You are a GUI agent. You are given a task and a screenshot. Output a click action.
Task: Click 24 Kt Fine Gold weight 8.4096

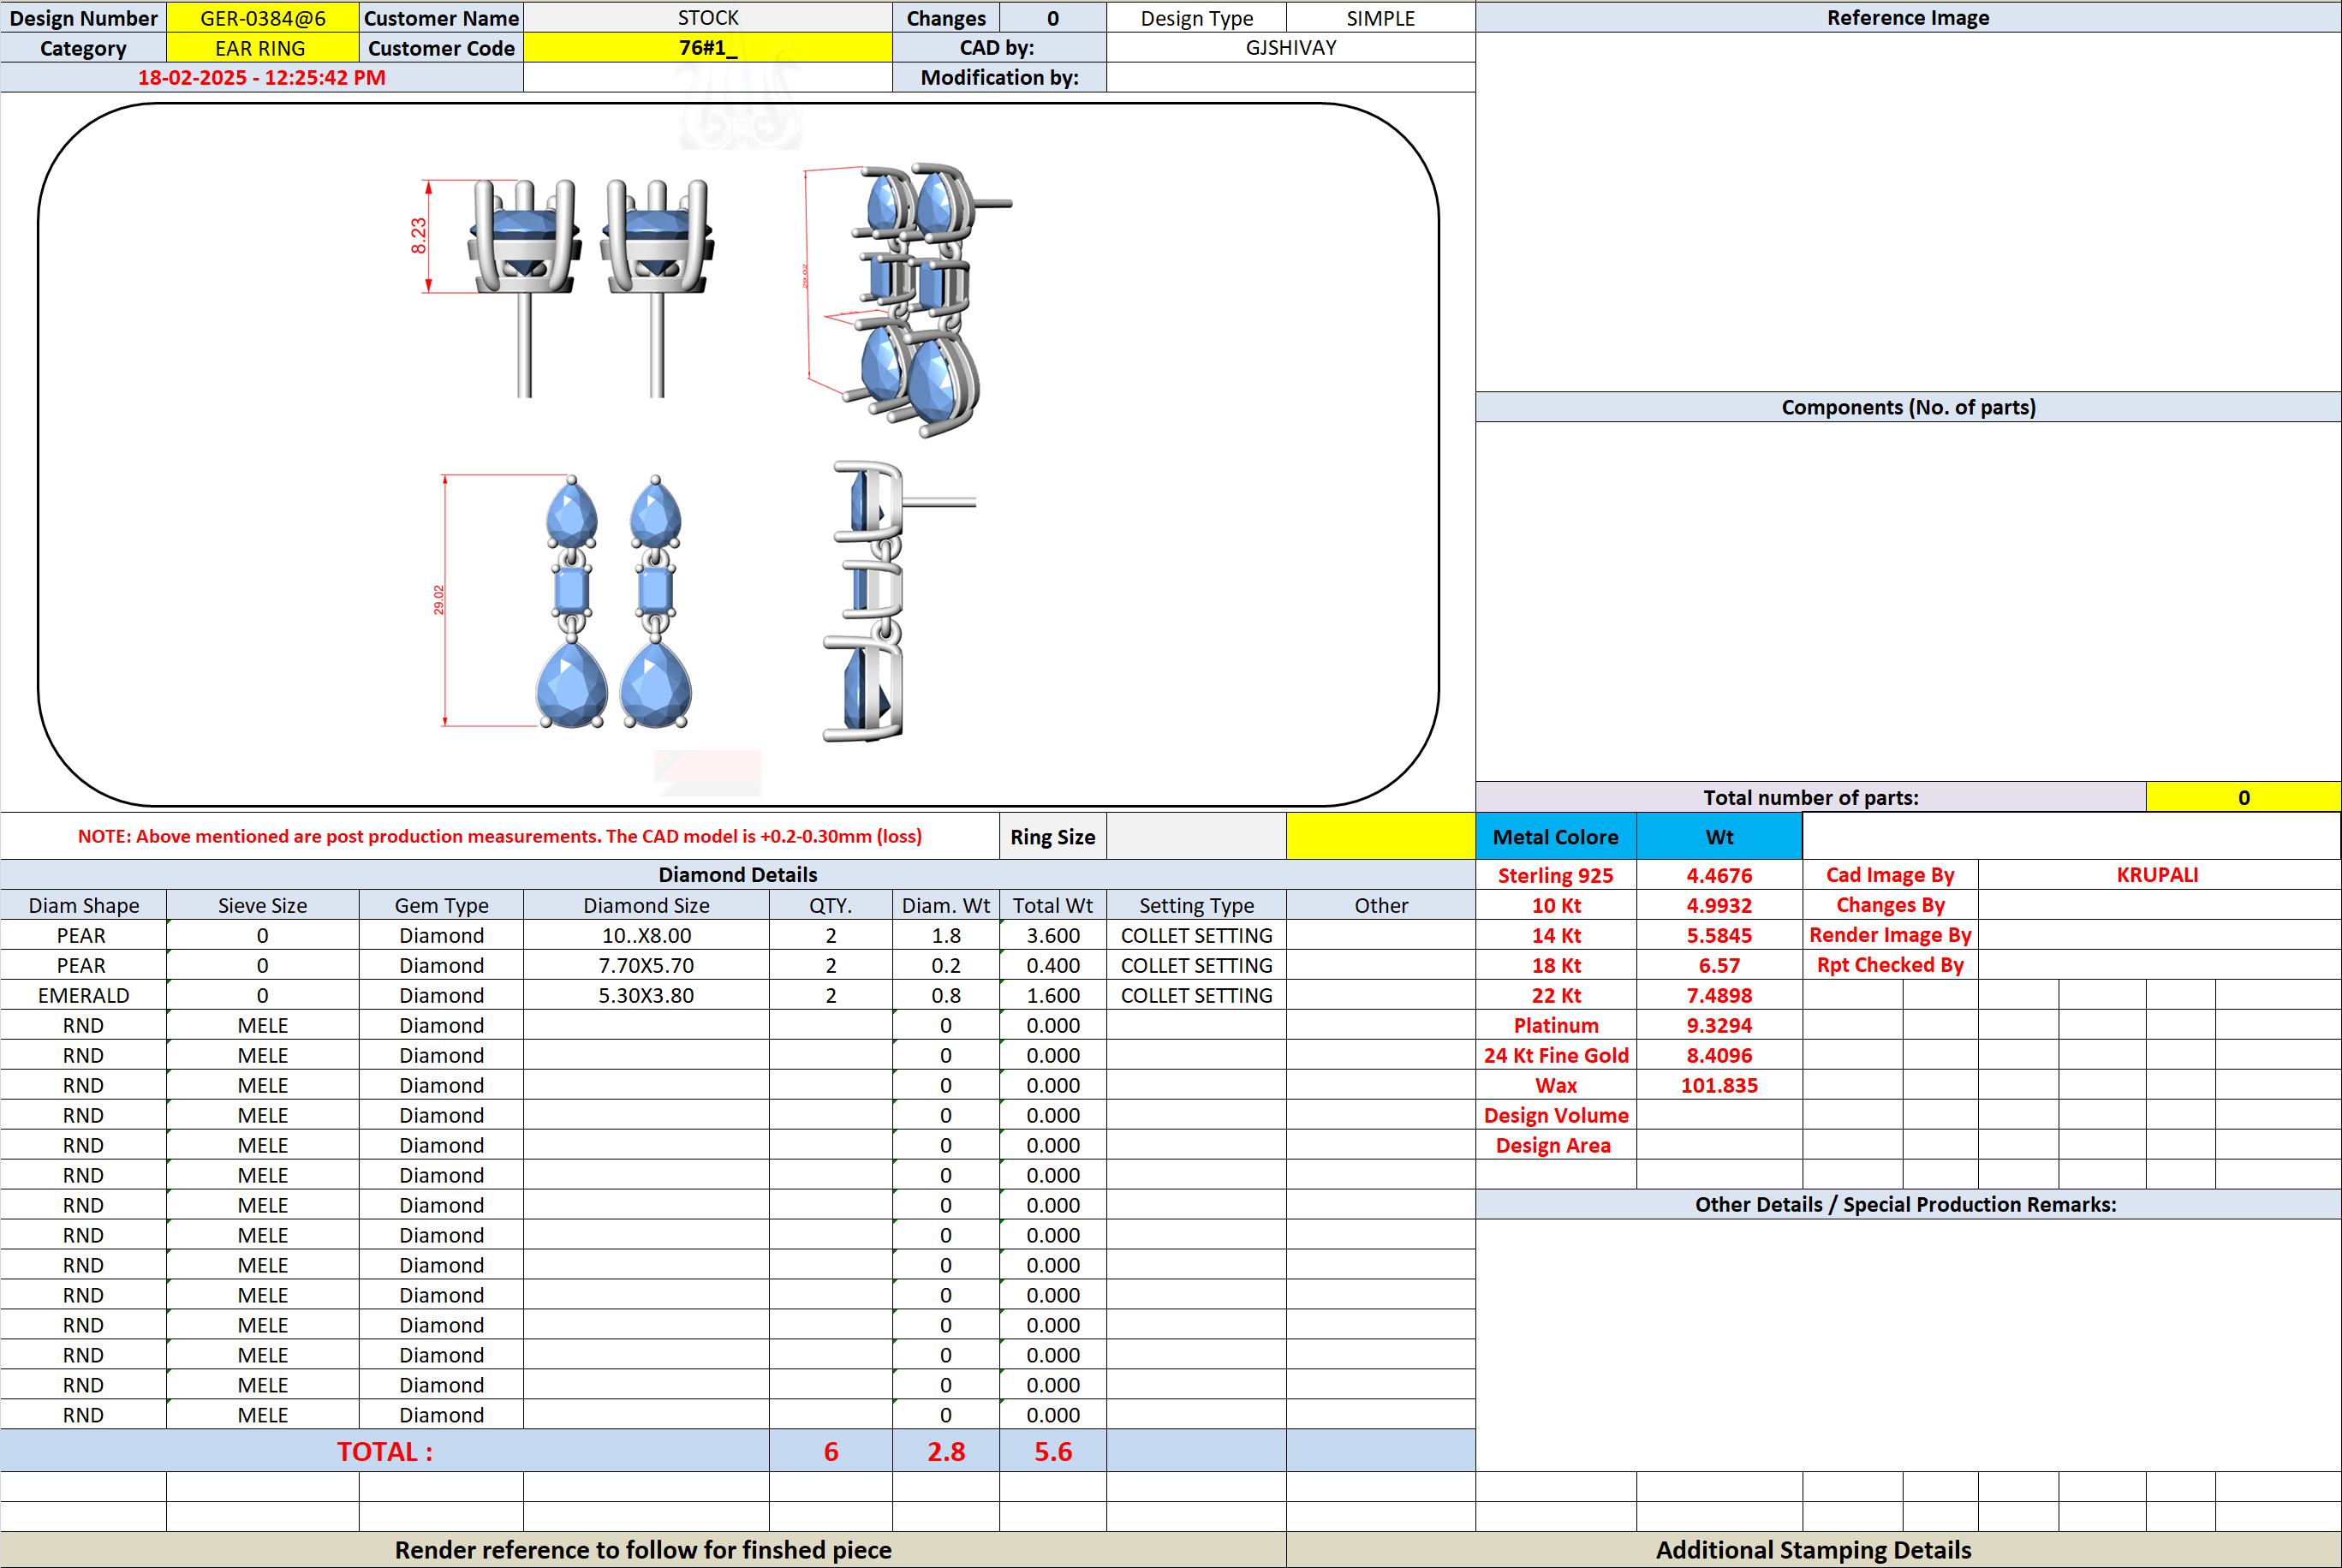click(x=1719, y=1055)
